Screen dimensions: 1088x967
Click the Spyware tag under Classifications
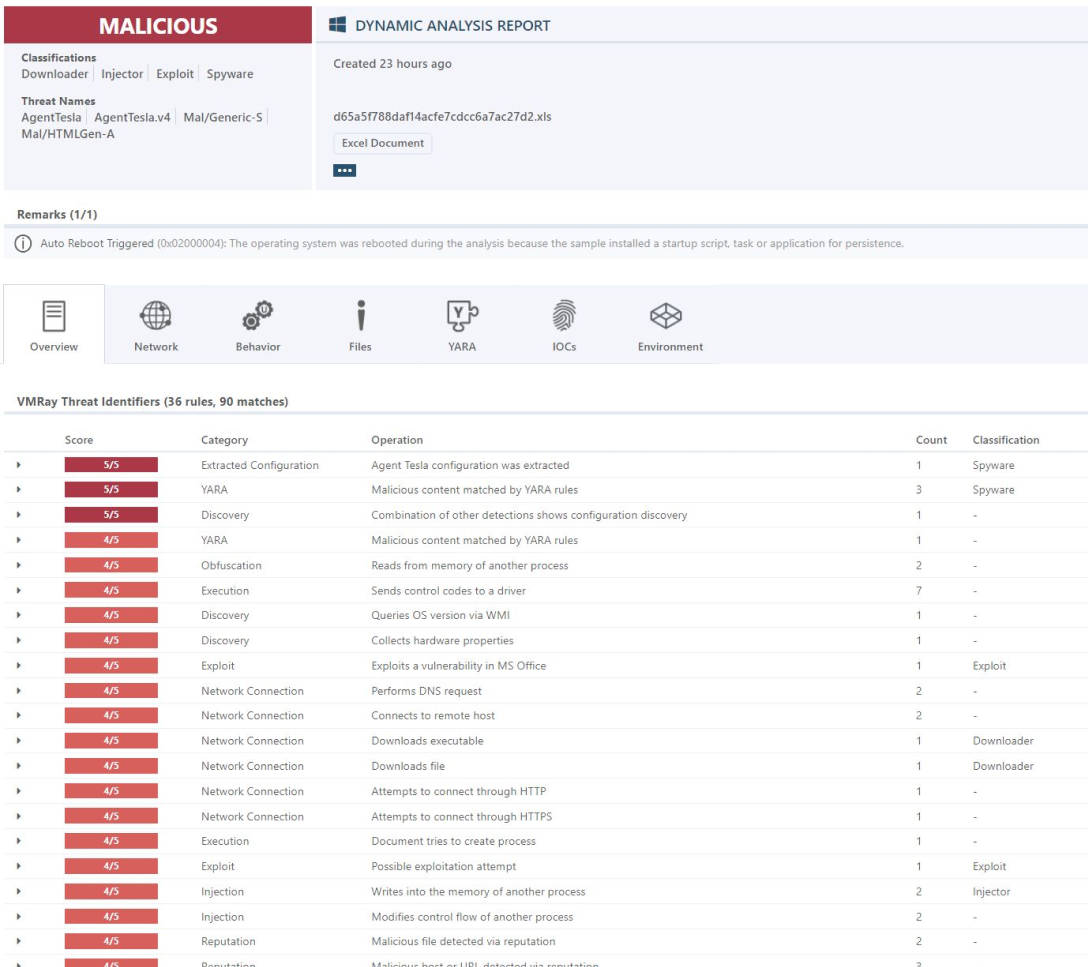pyautogui.click(x=230, y=74)
